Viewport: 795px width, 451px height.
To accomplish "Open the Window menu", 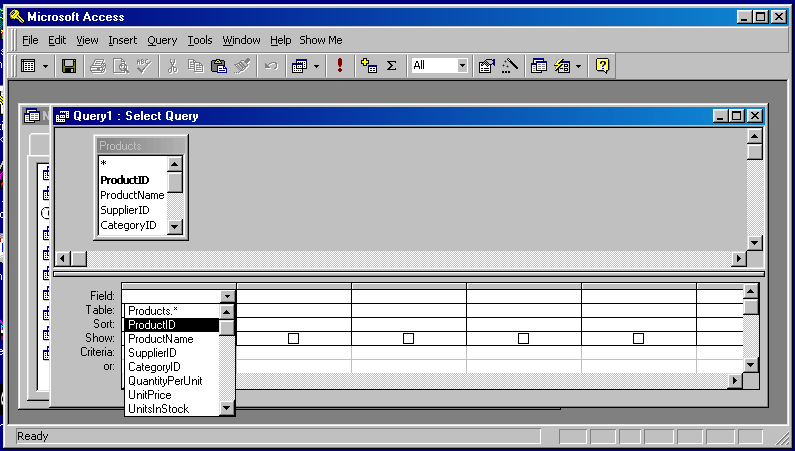I will (x=241, y=40).
